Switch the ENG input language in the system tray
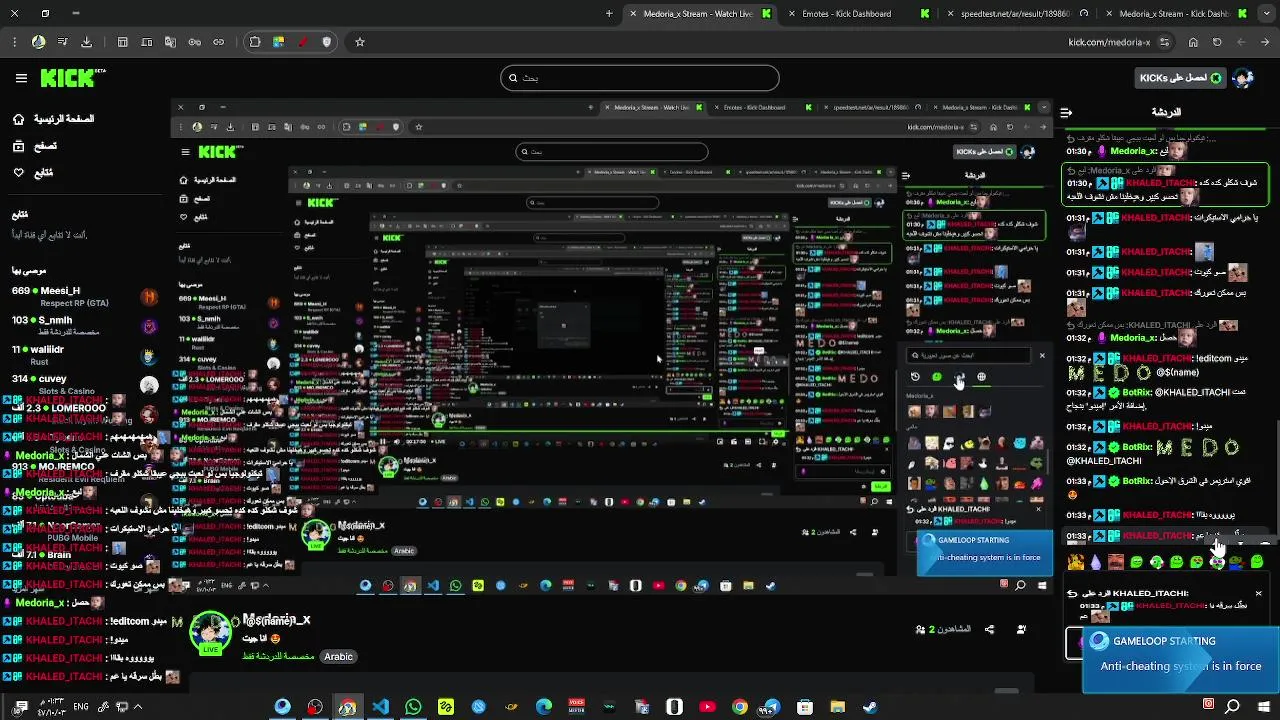The height and width of the screenshot is (720, 1280). pos(79,707)
